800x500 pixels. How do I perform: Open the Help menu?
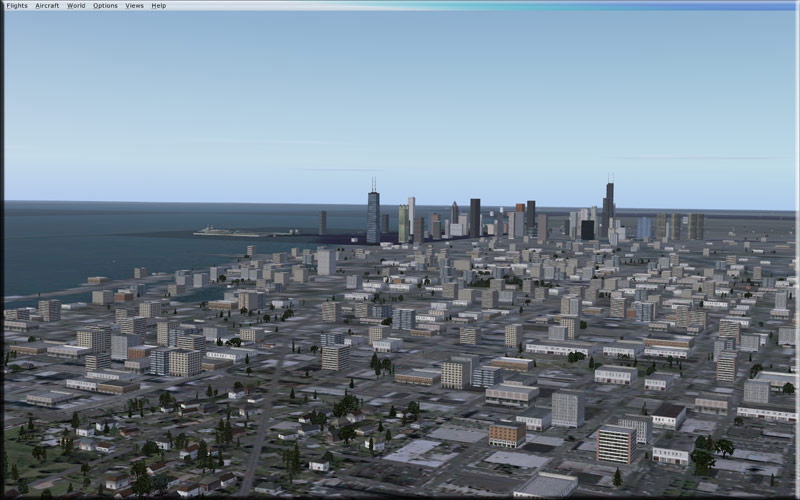[159, 5]
